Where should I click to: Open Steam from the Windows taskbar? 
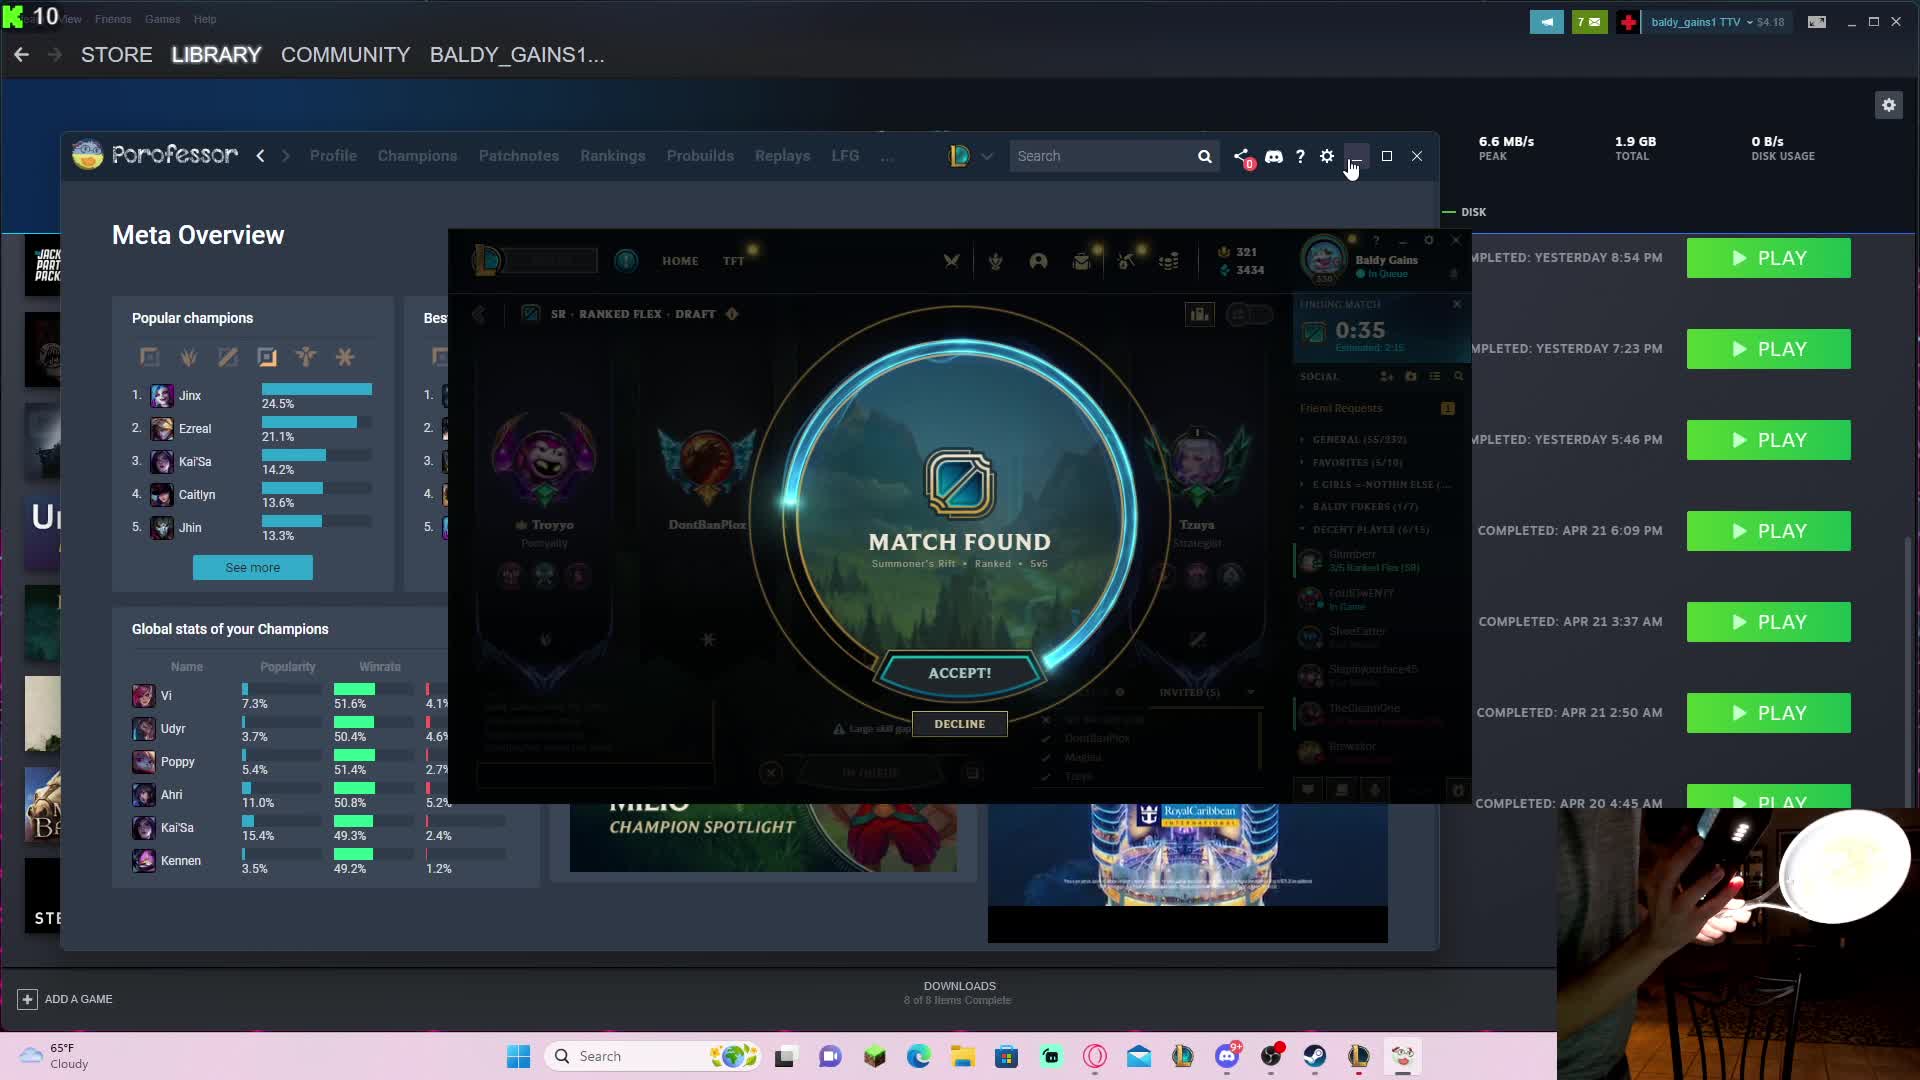tap(1314, 1056)
